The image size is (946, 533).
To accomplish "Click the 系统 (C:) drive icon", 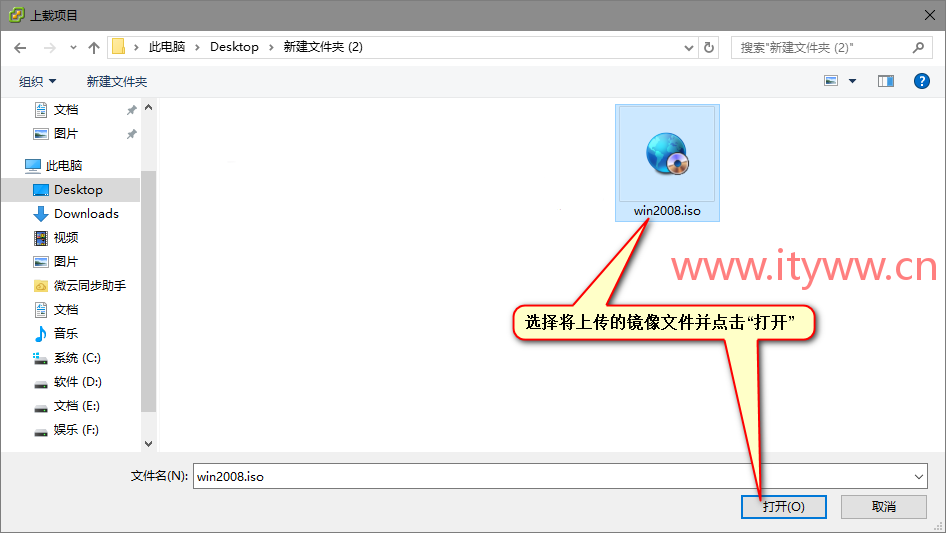I will coord(40,358).
